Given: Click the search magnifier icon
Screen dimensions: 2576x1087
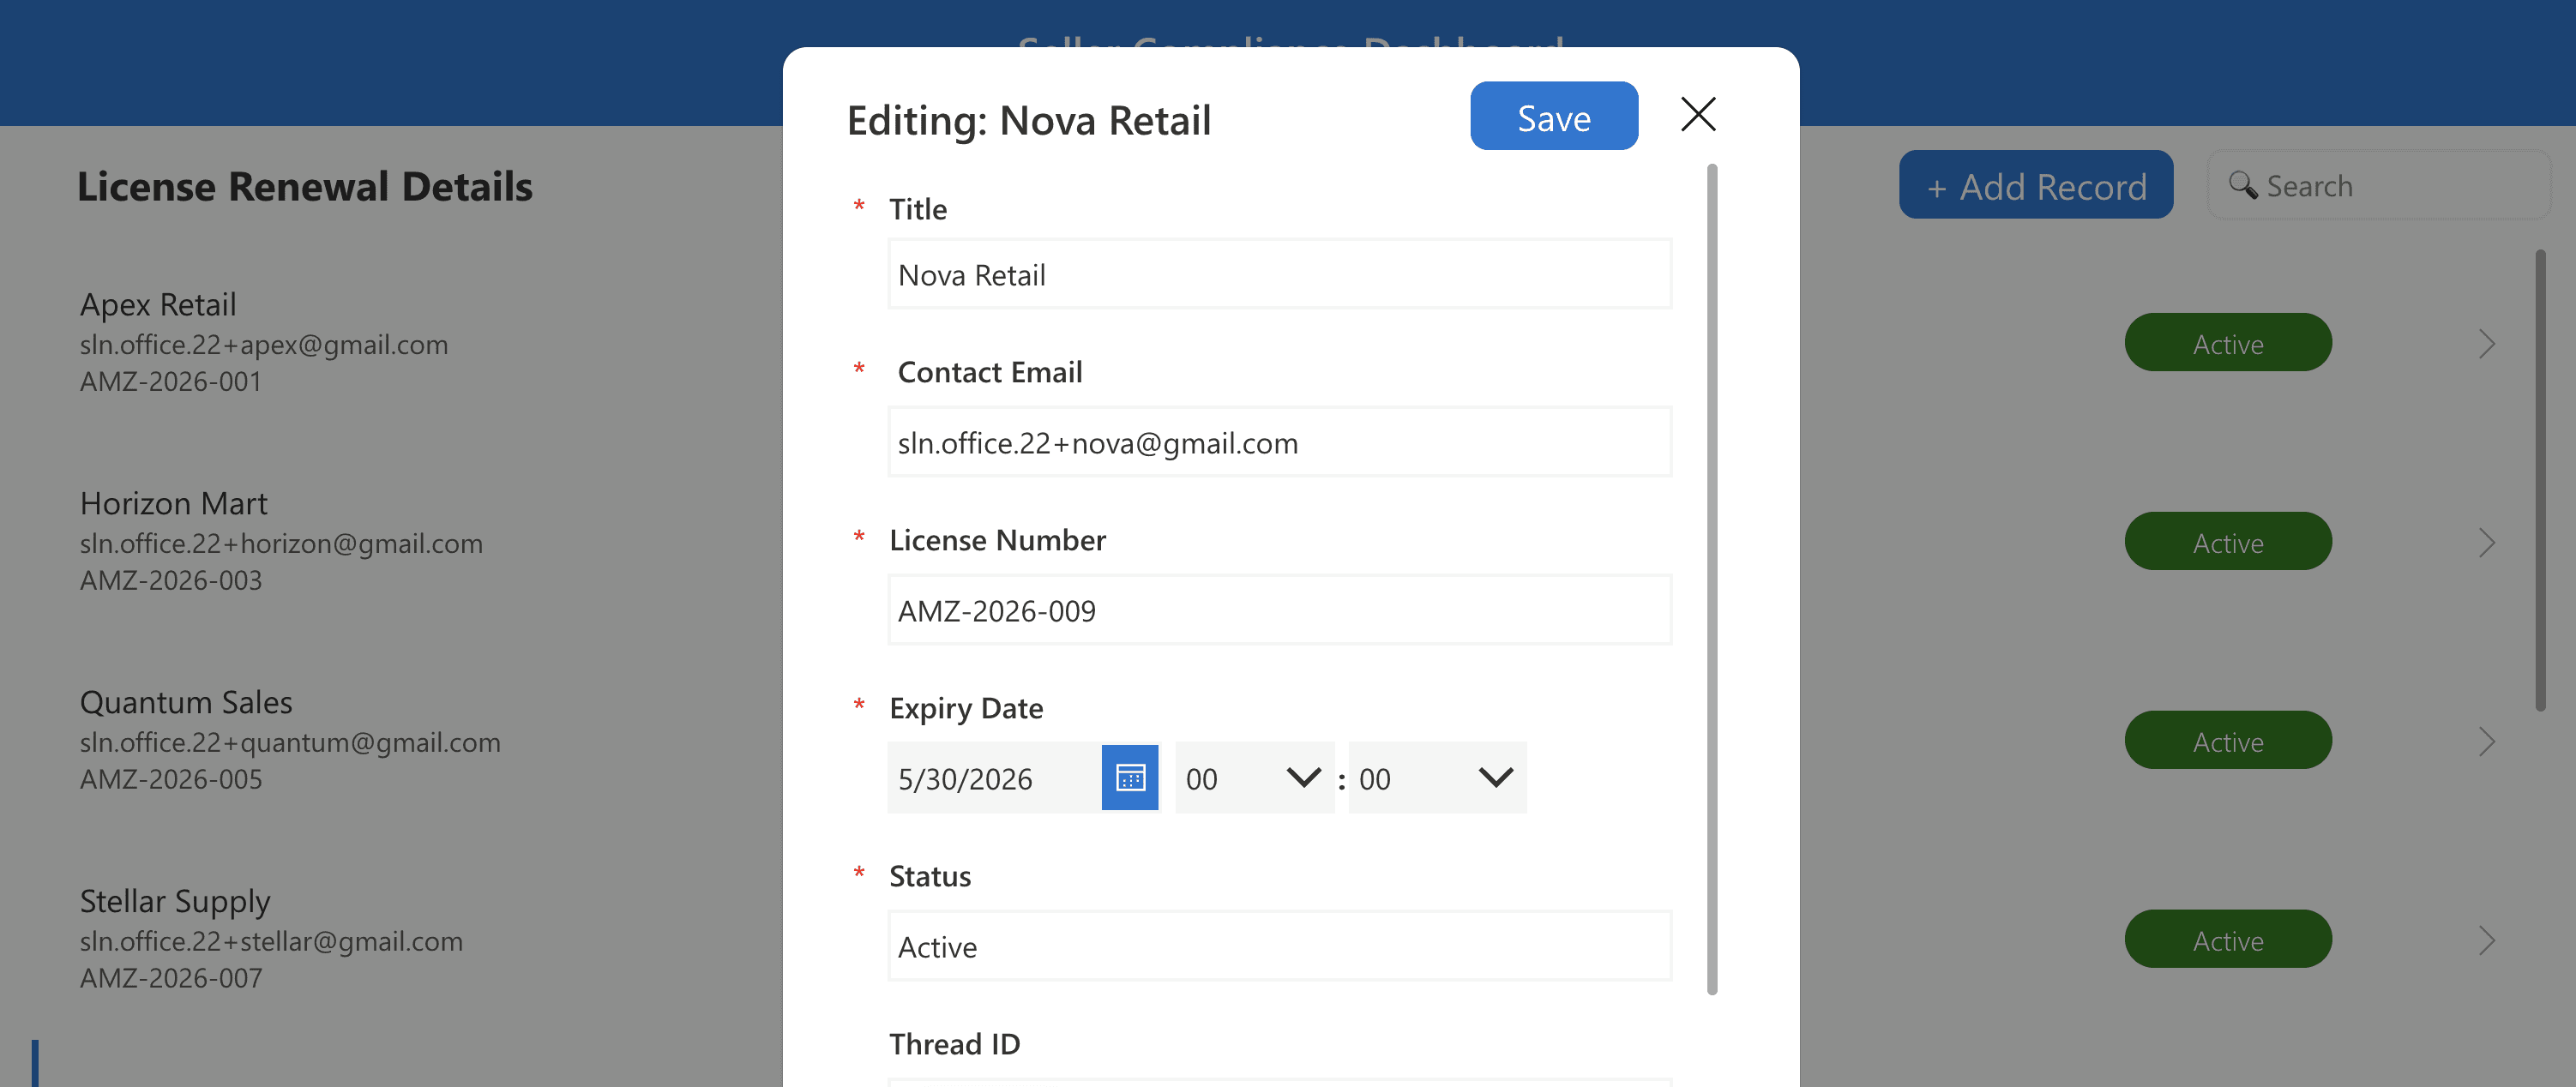Looking at the screenshot, I should point(2242,185).
